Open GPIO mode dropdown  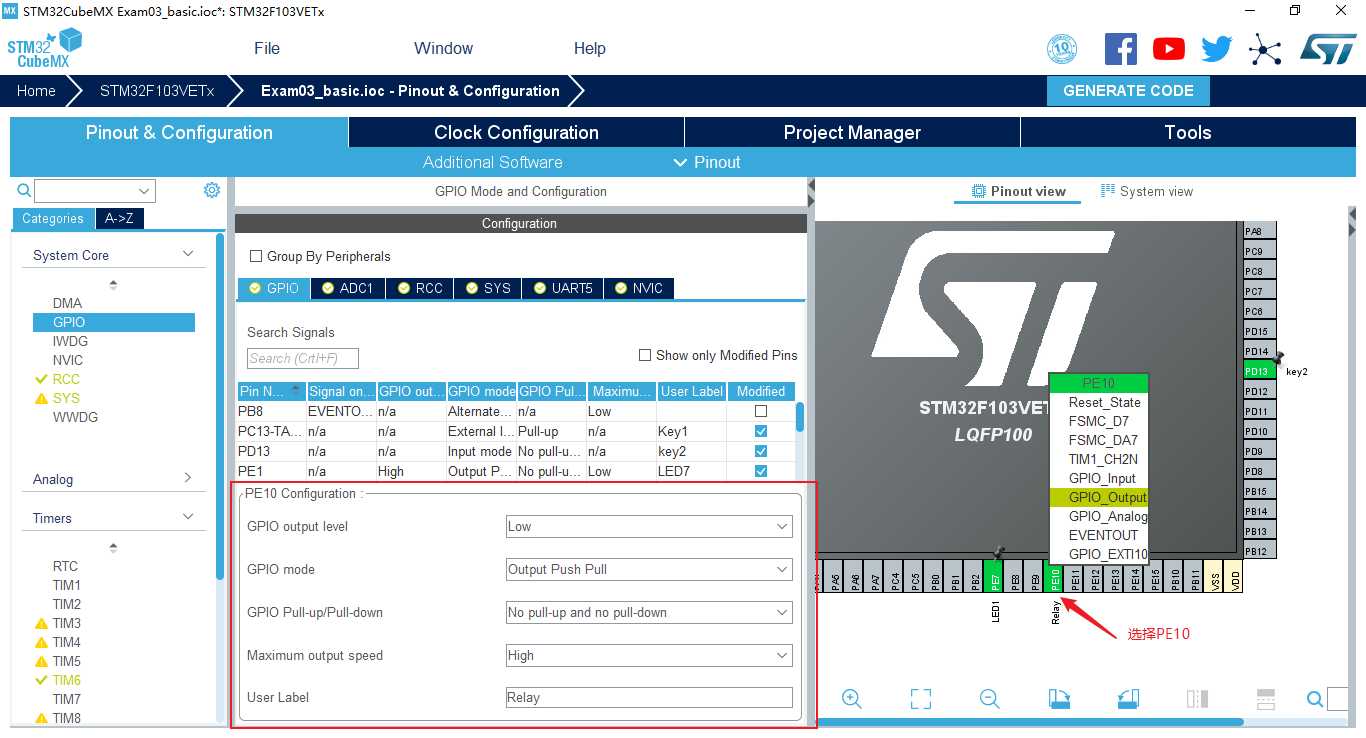click(x=649, y=569)
